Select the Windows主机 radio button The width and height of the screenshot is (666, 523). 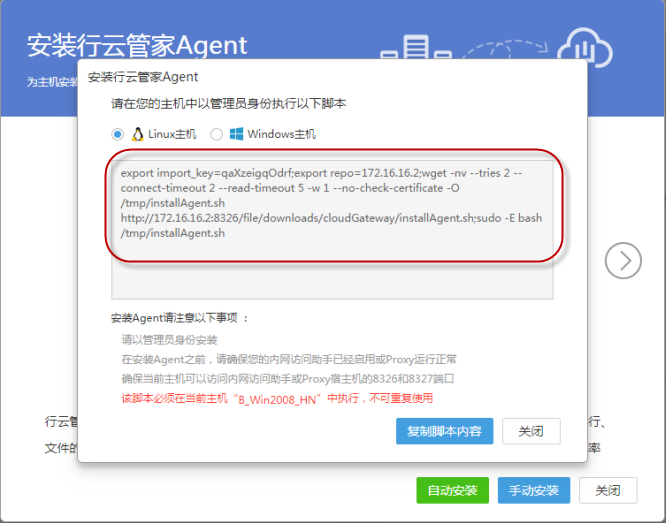tap(217, 134)
